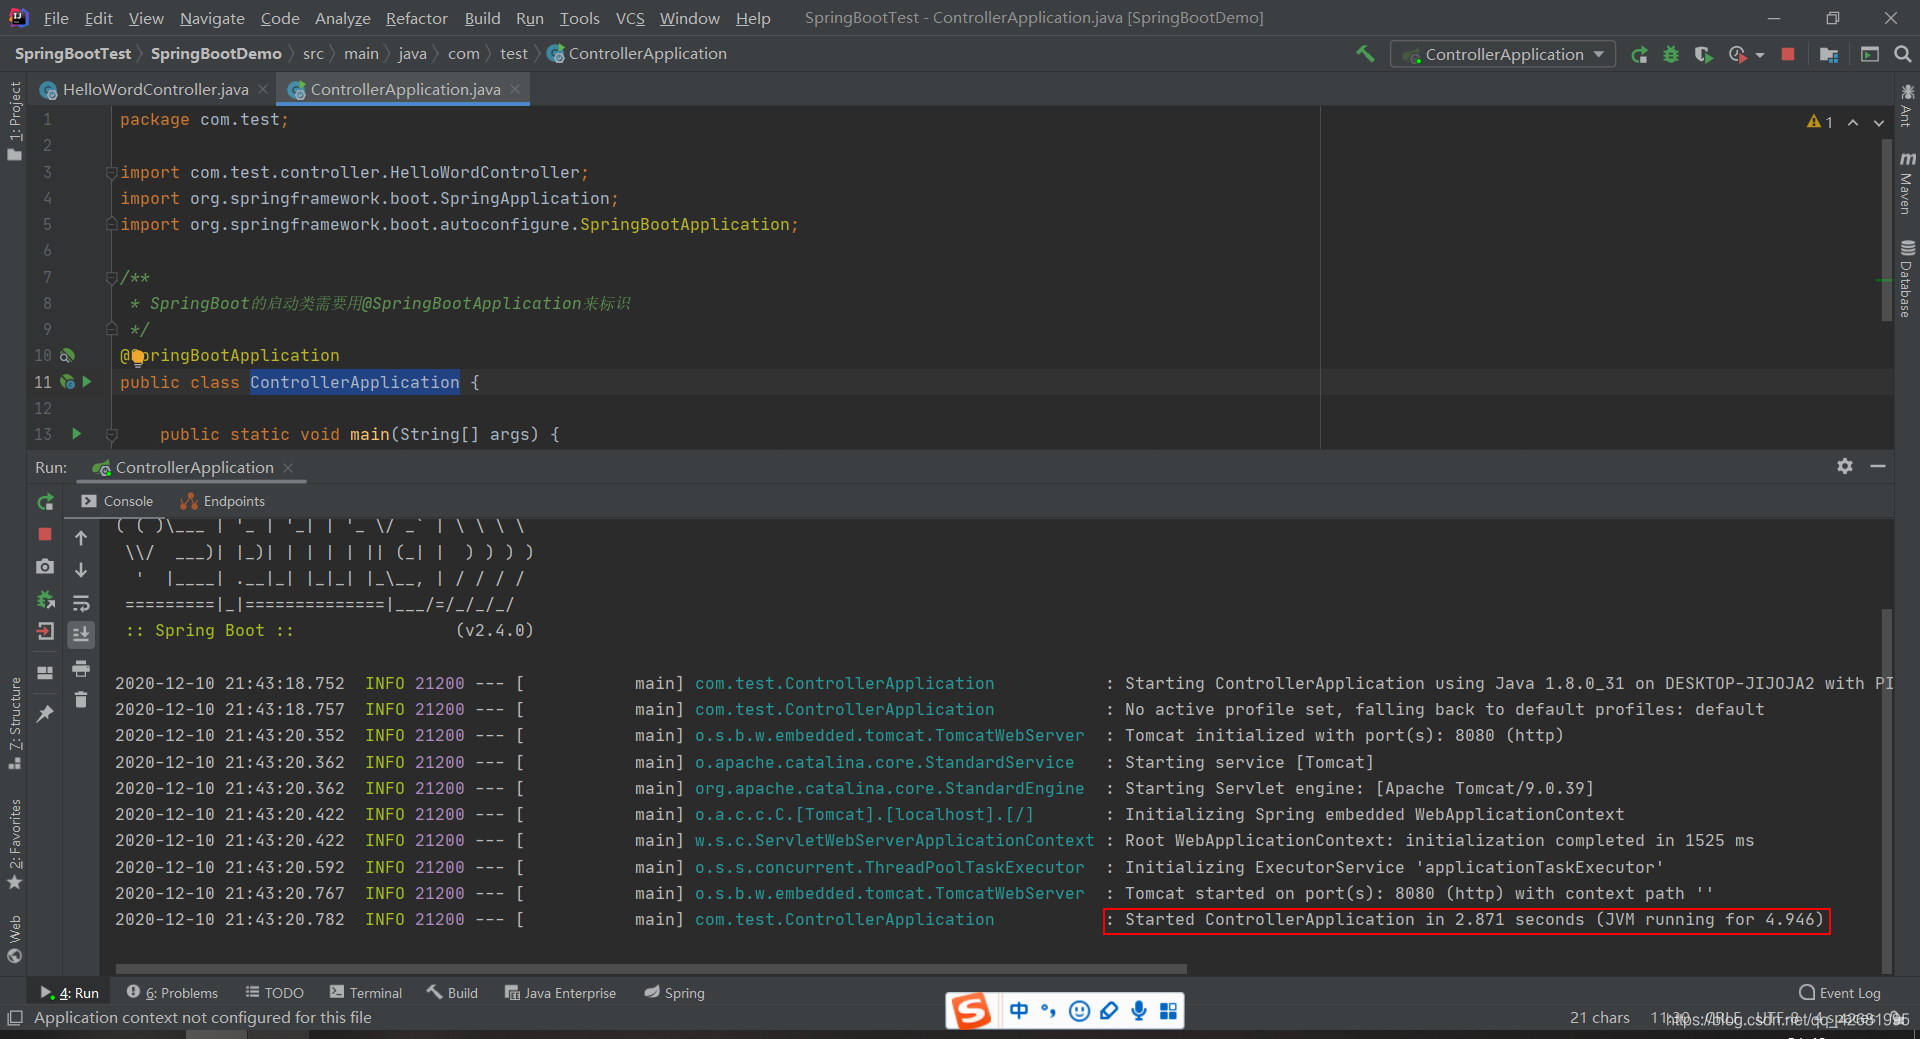This screenshot has height=1039, width=1920.
Task: Stop process in Run panel
Action: [45, 534]
